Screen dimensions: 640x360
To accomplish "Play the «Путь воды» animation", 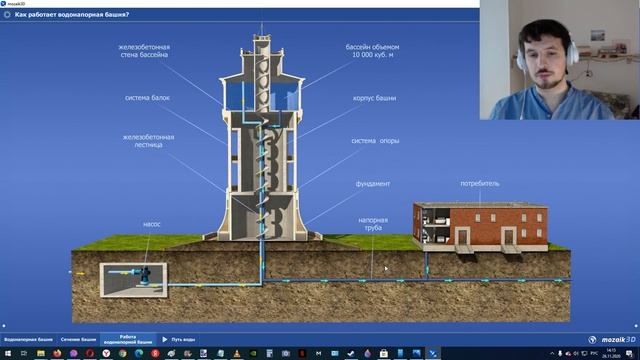I will coord(179,339).
